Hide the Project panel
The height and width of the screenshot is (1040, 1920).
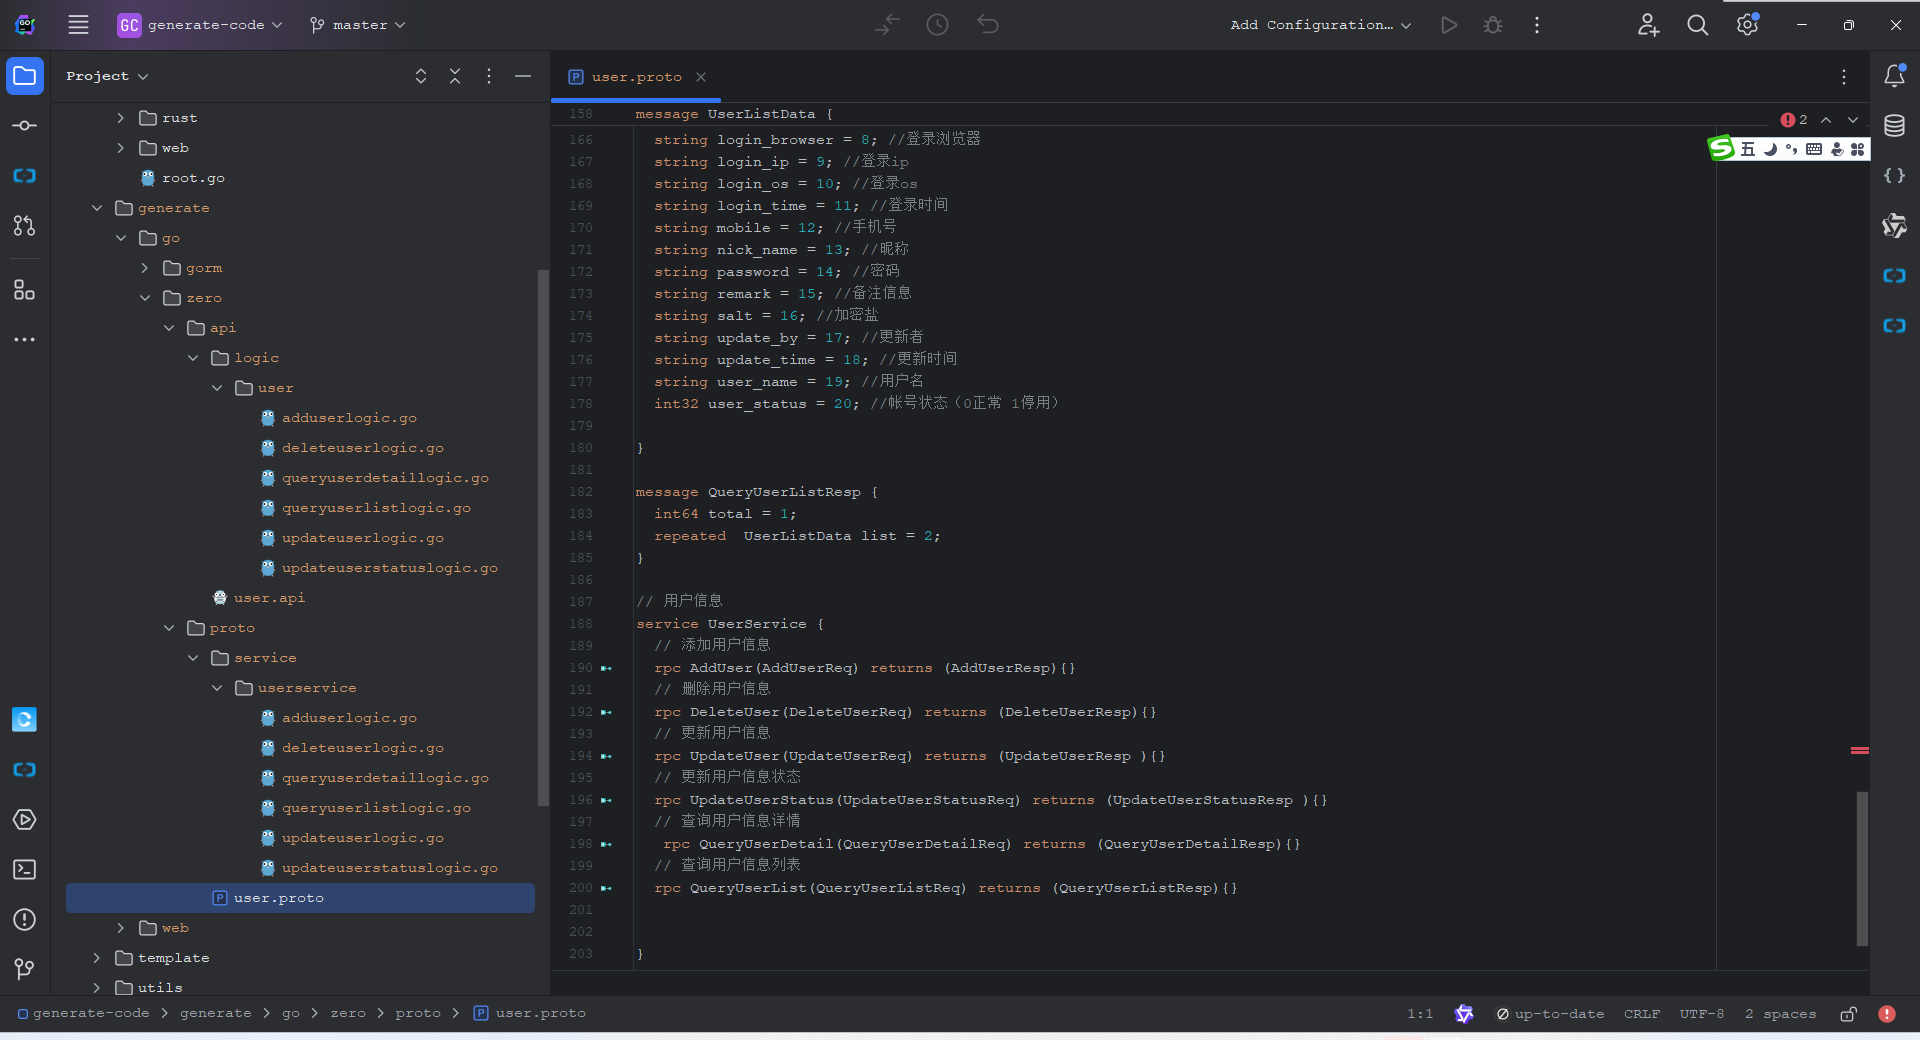pyautogui.click(x=523, y=76)
